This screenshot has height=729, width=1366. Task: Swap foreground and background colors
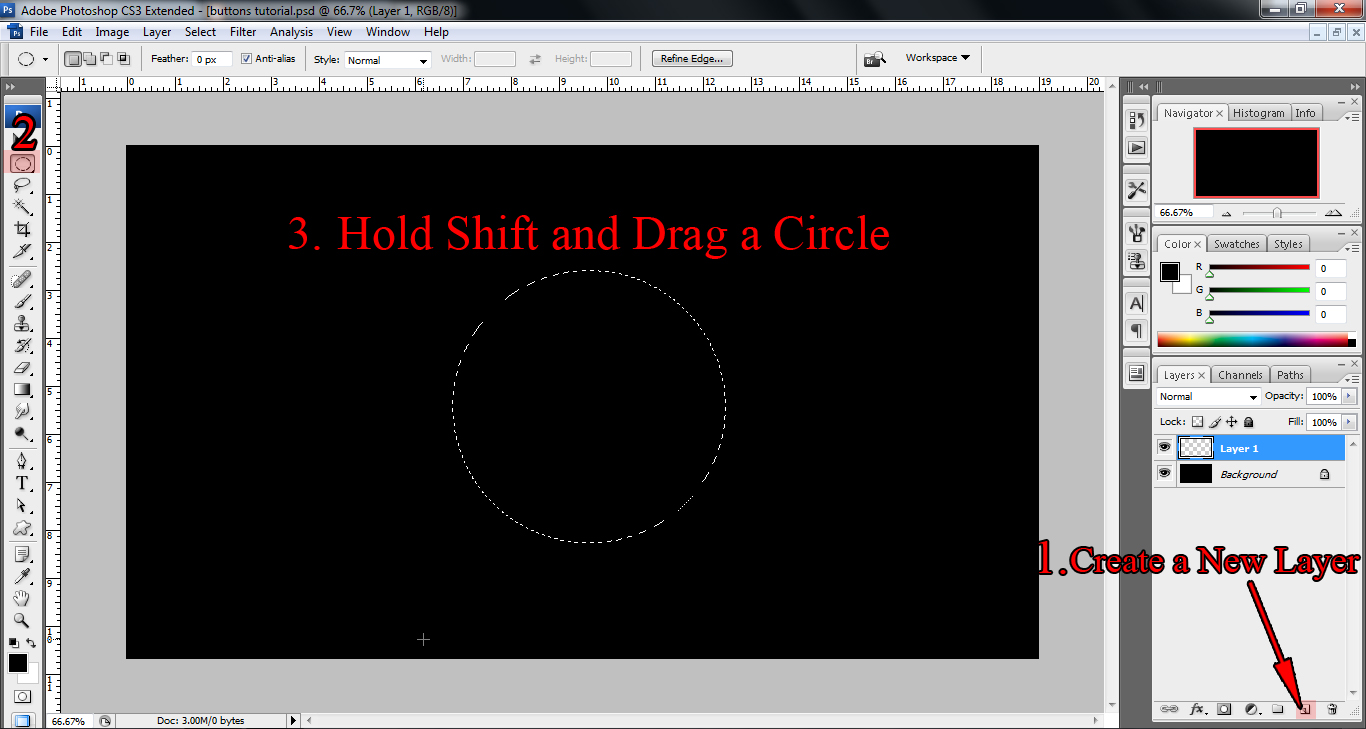tap(32, 642)
